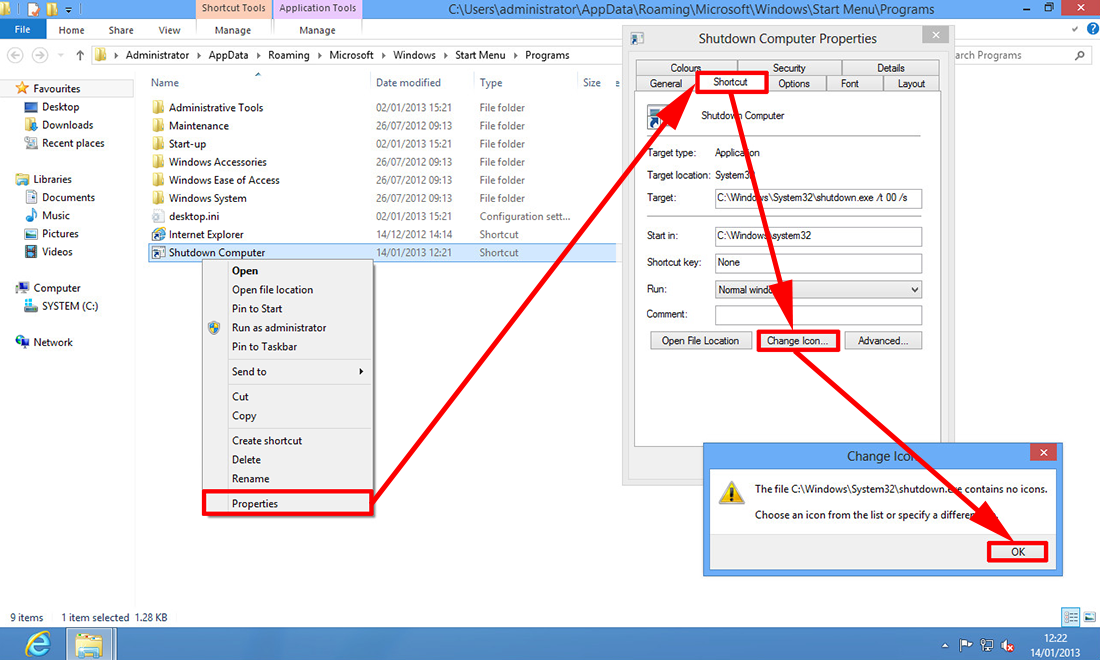Click OK in the Change Icon dialog
Viewport: 1100px width, 660px height.
point(1017,552)
